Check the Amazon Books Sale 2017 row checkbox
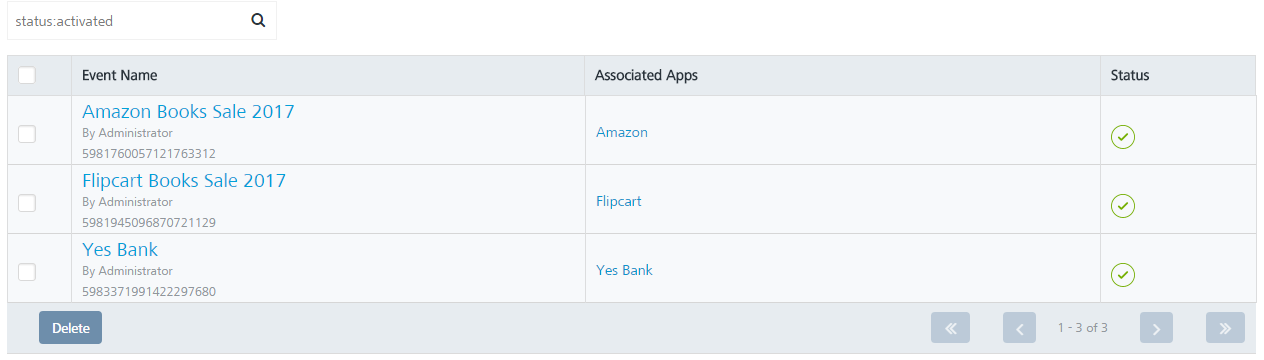Screen dimensions: 1264x360 point(27,134)
